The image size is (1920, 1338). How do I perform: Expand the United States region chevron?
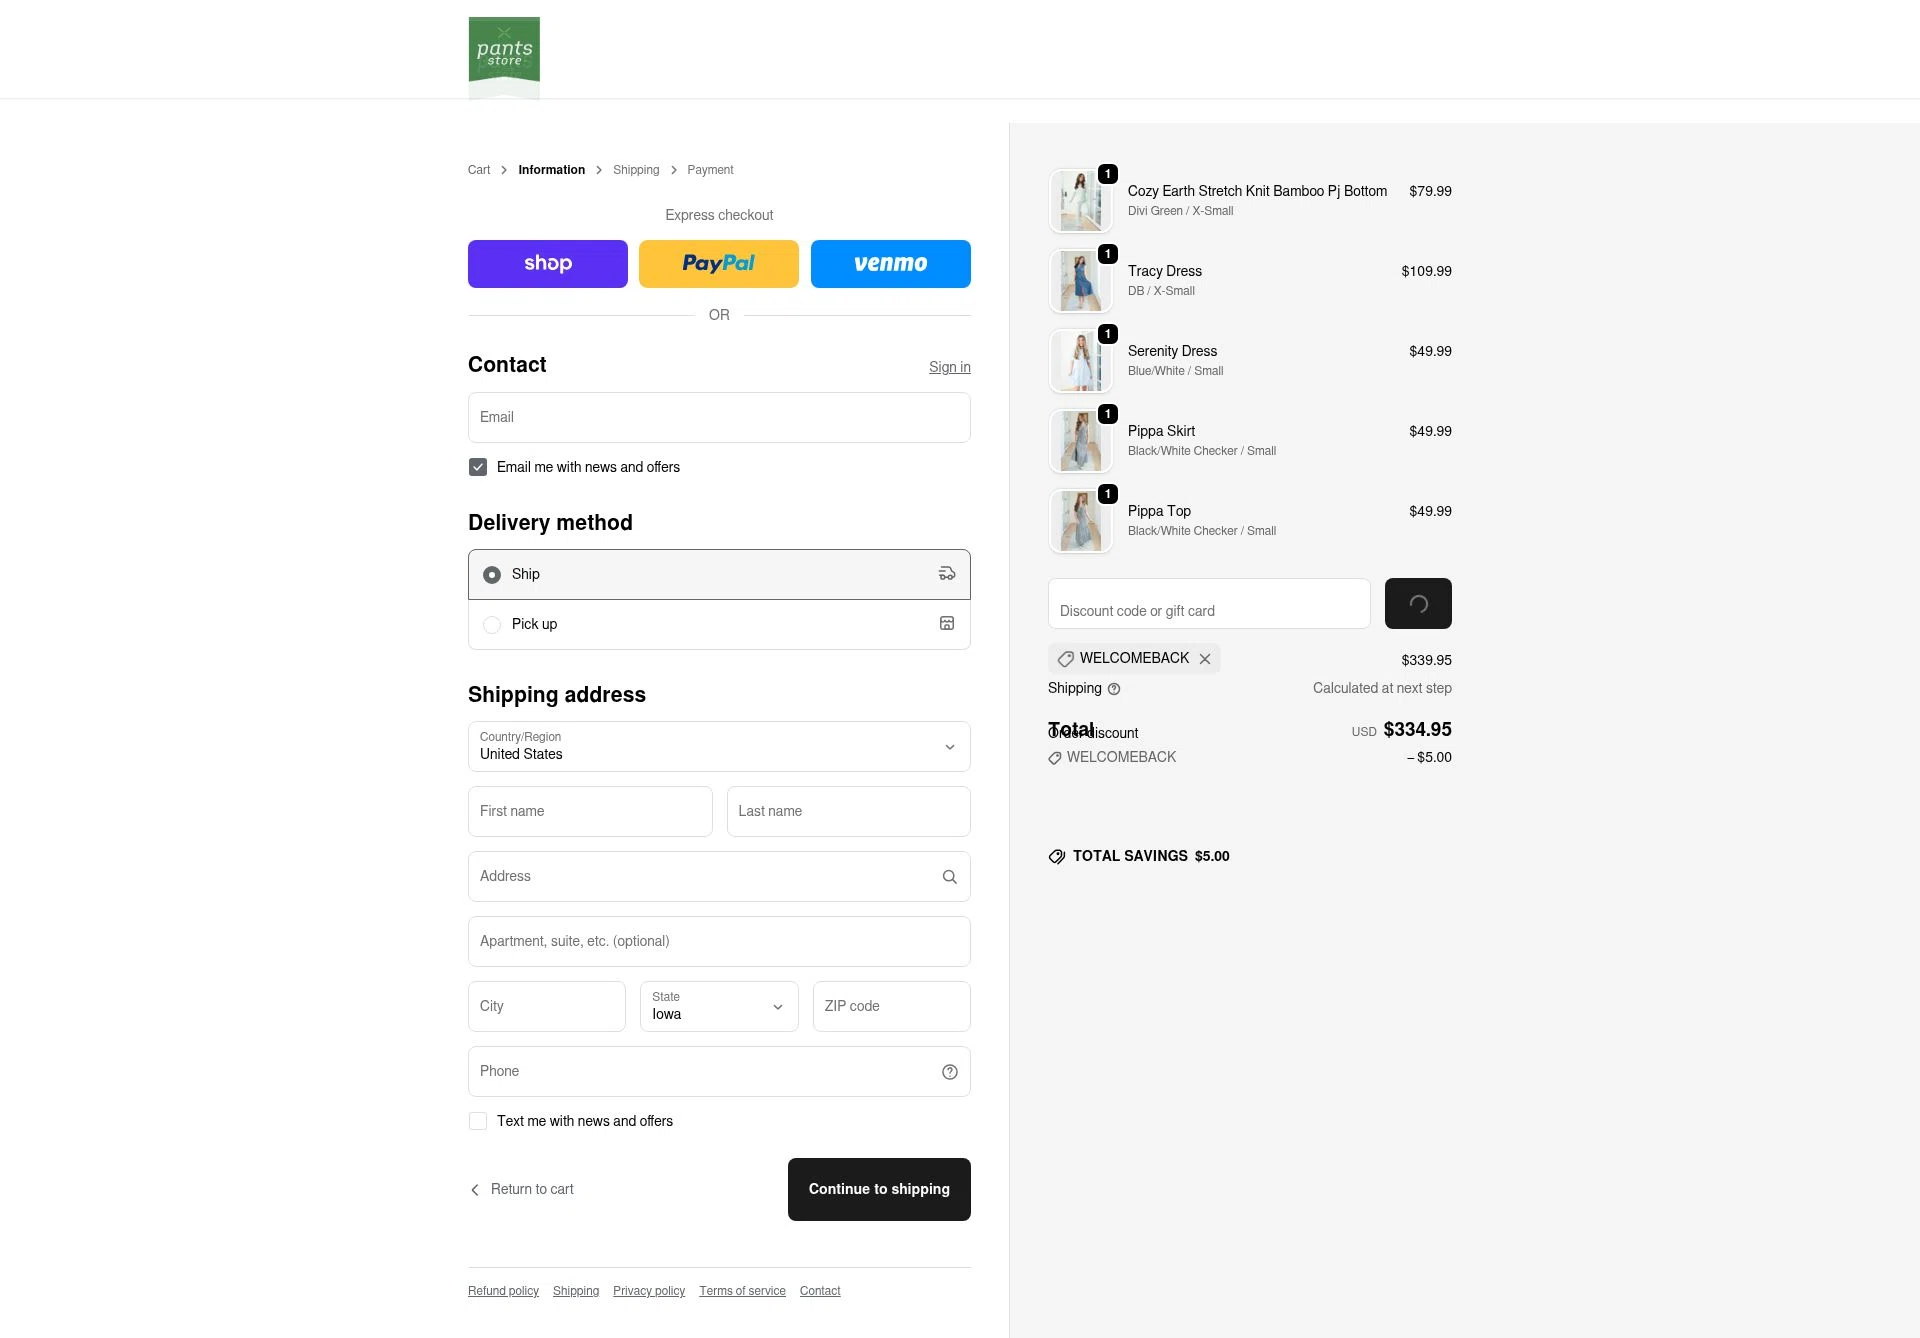[x=948, y=746]
